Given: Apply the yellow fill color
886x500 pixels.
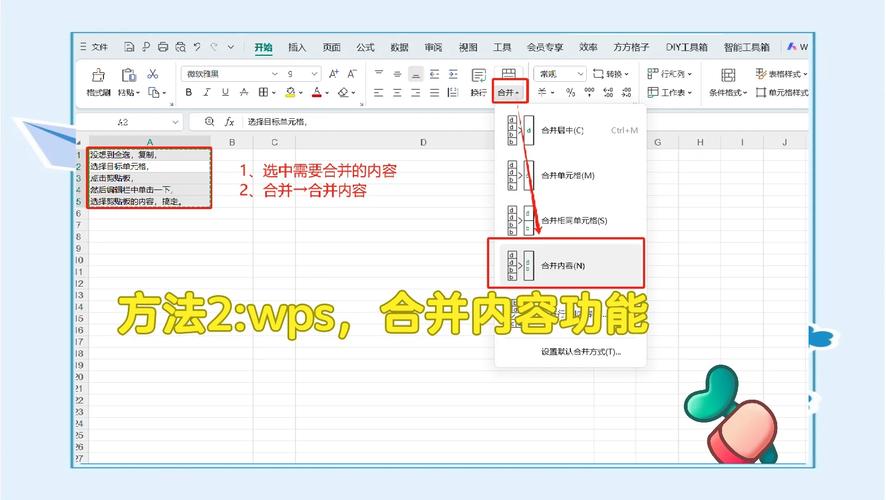Looking at the screenshot, I should (290, 92).
